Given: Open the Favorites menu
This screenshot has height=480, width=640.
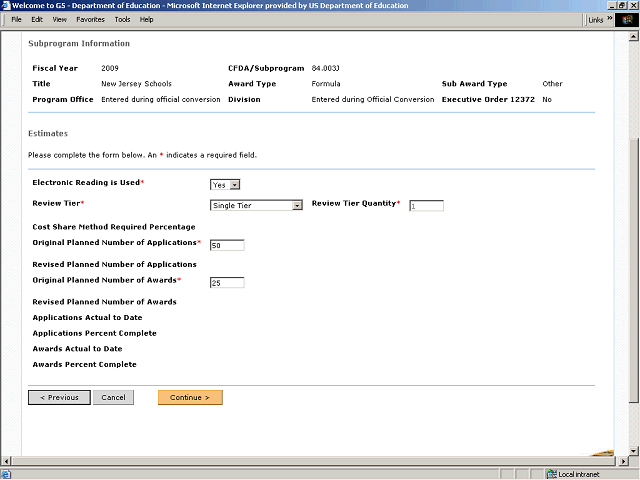Looking at the screenshot, I should point(91,20).
